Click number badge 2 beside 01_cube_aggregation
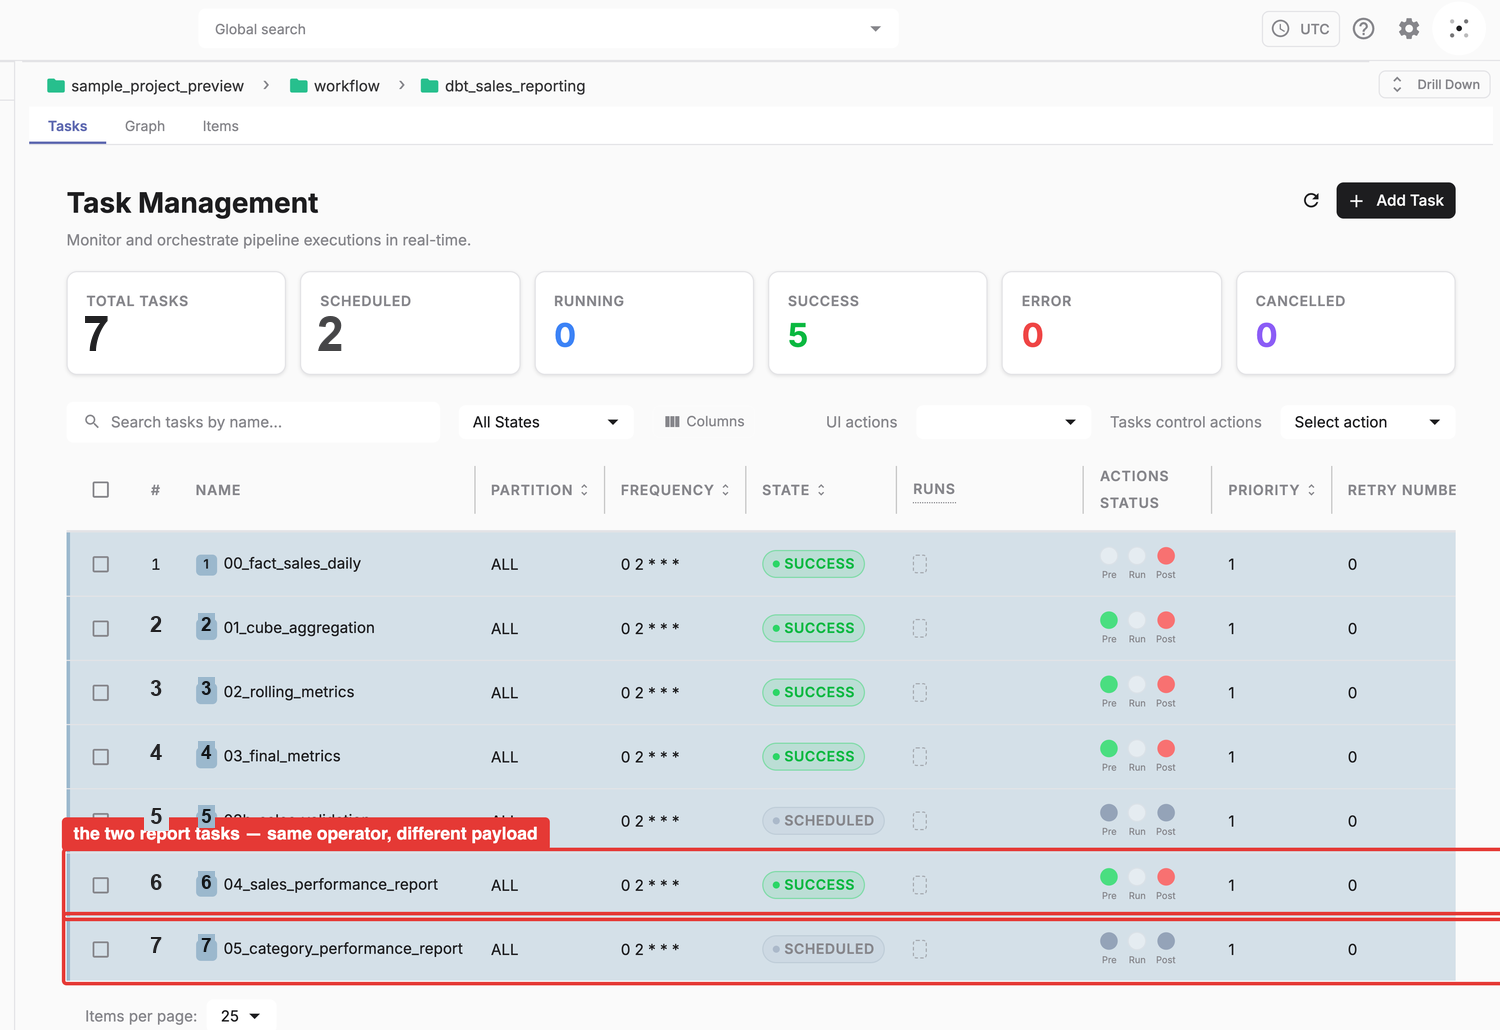 pyautogui.click(x=206, y=626)
